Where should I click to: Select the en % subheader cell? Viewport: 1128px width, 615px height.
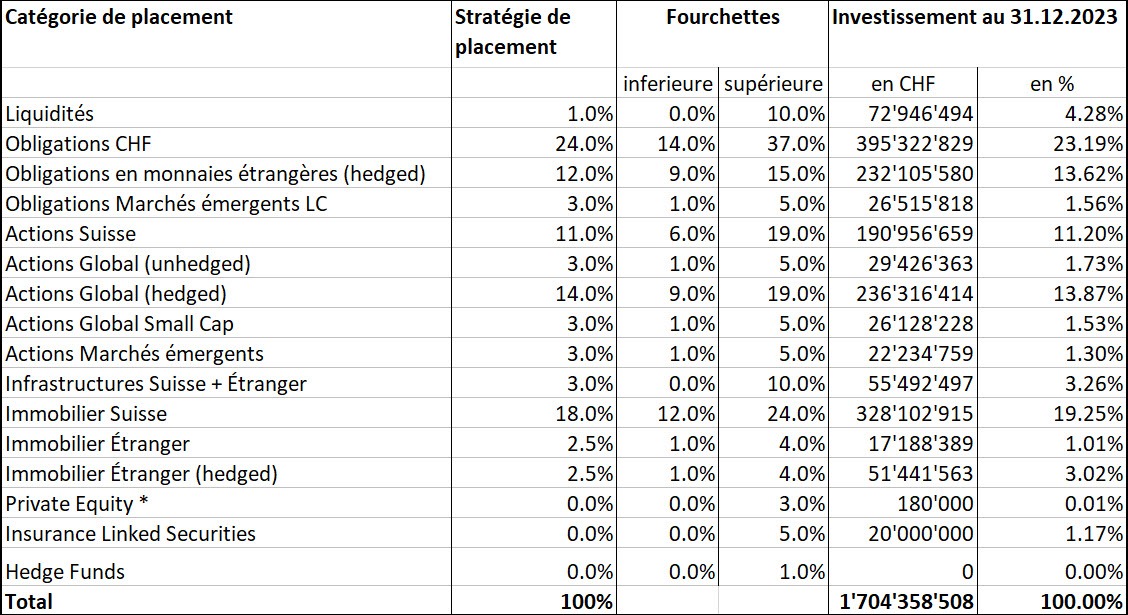1052,83
